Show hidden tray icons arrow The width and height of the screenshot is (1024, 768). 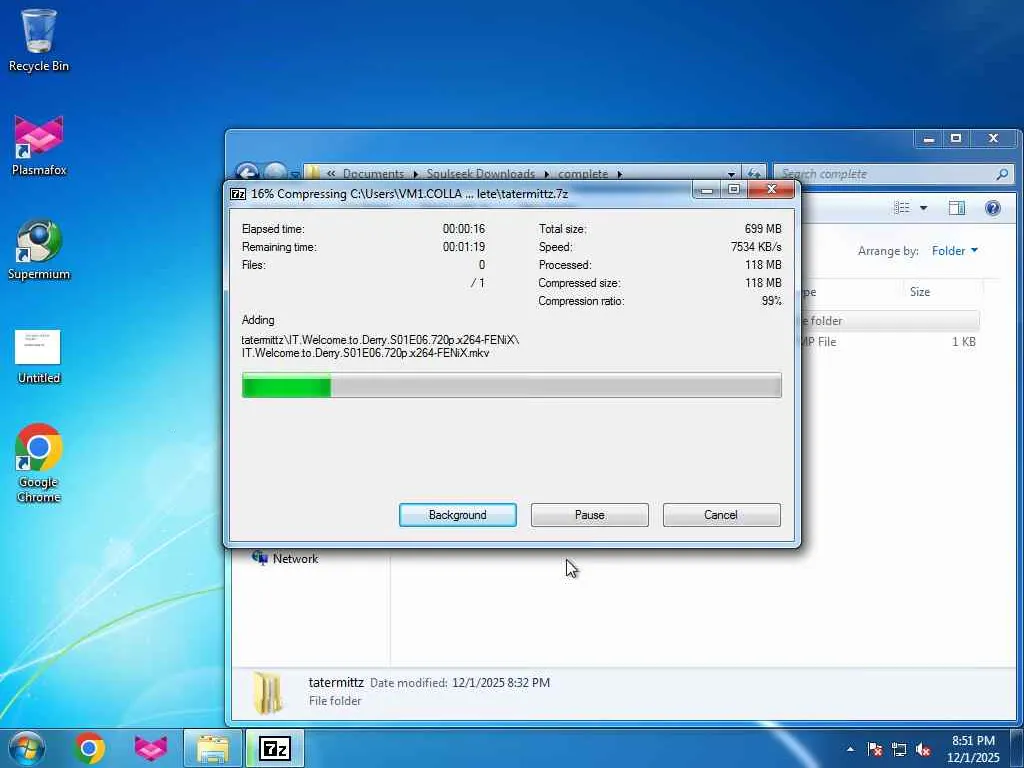point(850,750)
